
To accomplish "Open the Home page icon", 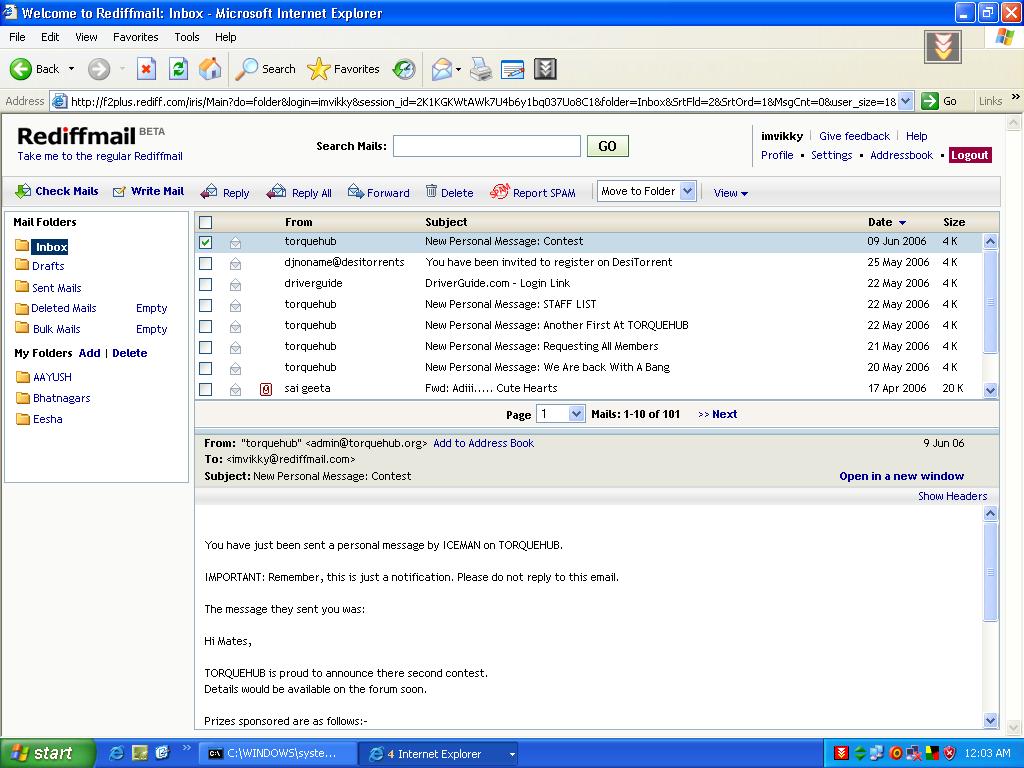I will point(210,69).
